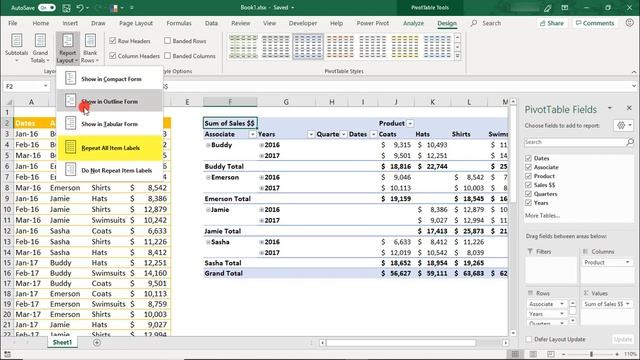Click the zoom slider handle

[x=591, y=354]
